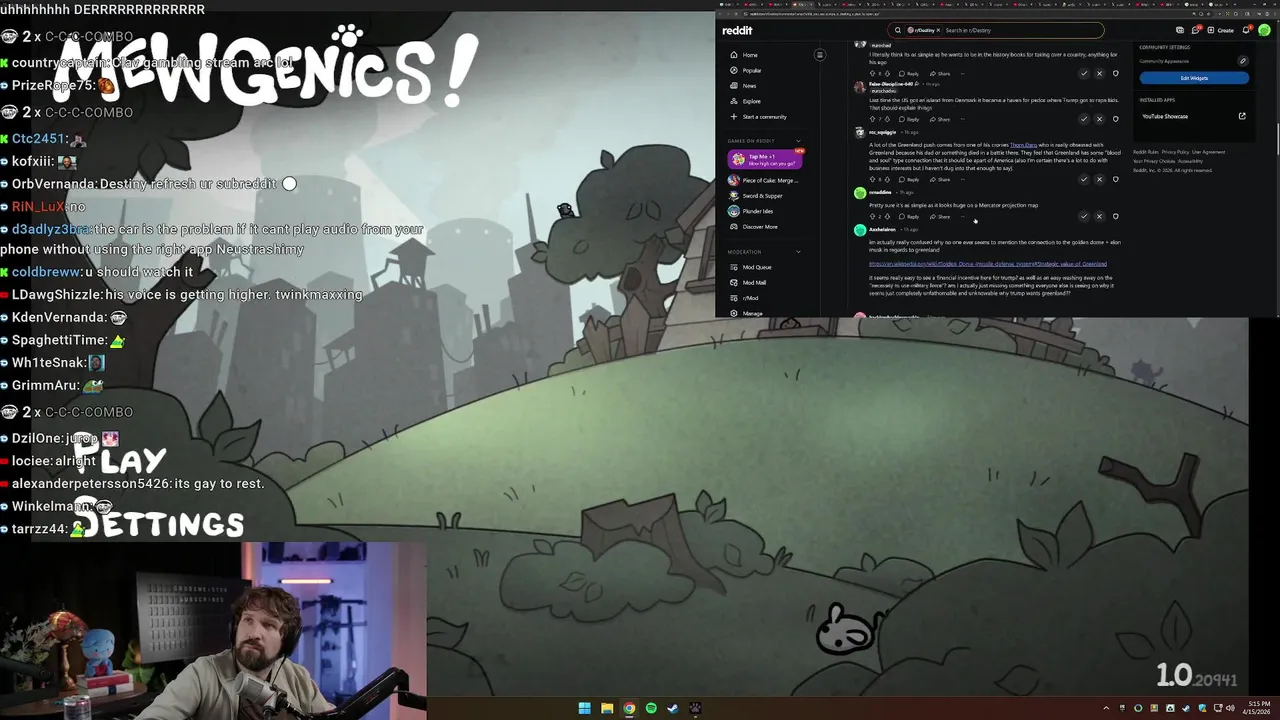
Task: Open the reddit chat icon
Action: (1196, 30)
